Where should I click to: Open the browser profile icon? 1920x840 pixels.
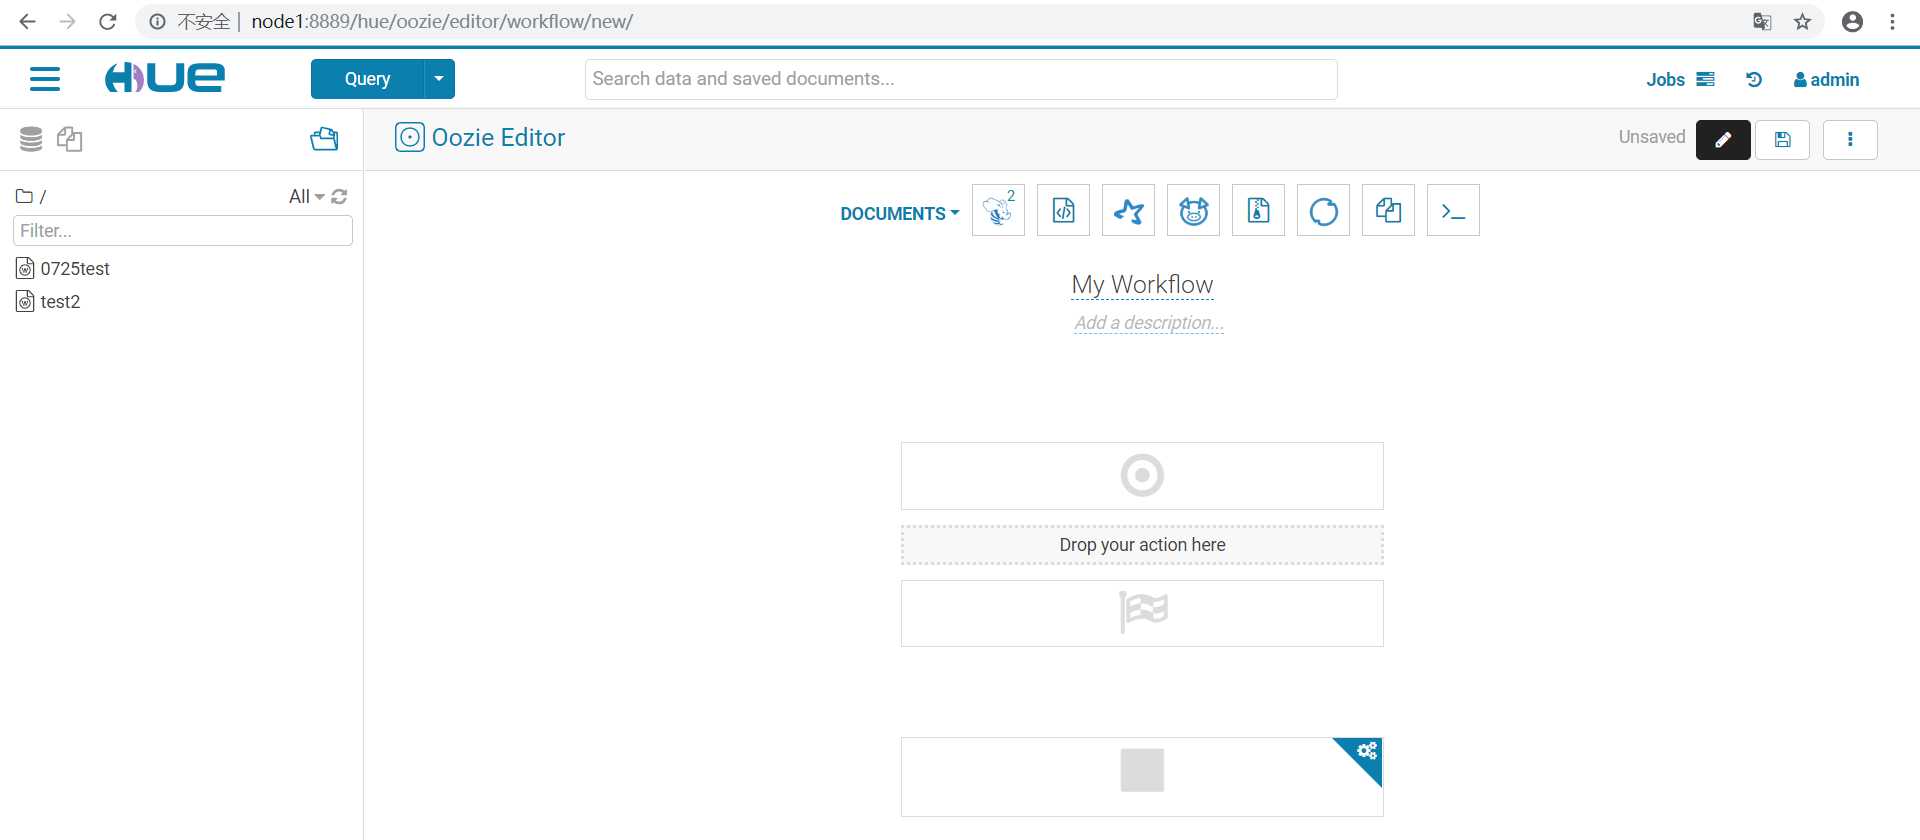(1852, 21)
